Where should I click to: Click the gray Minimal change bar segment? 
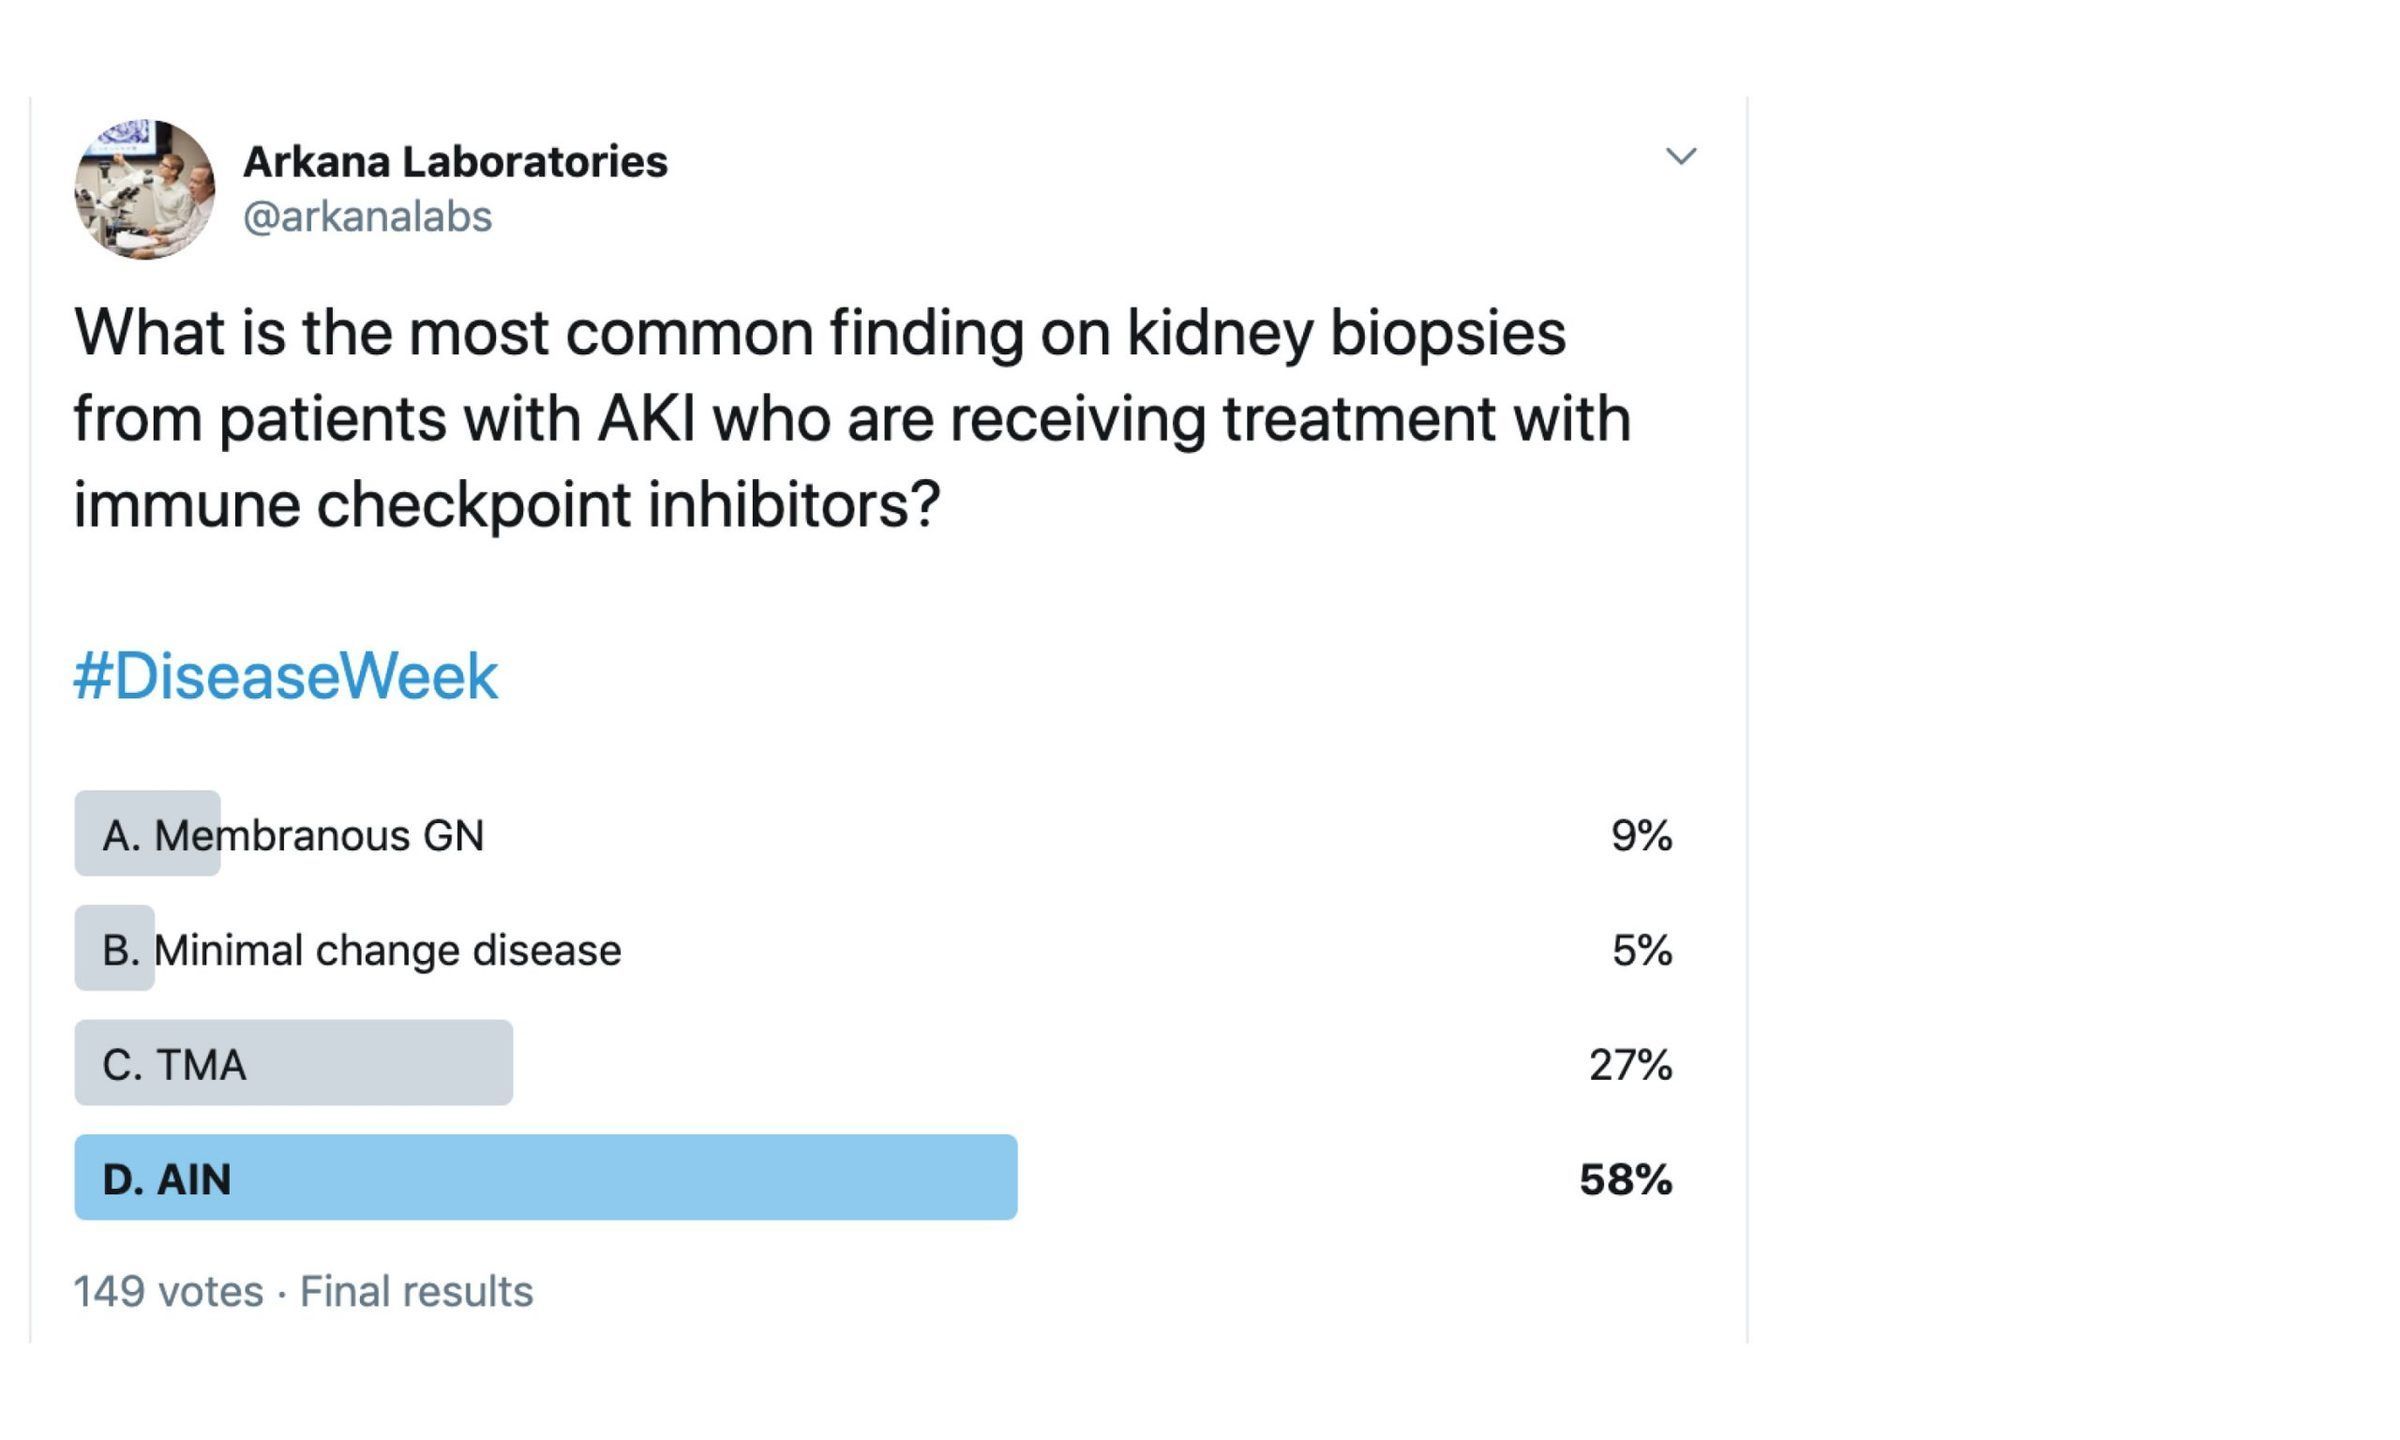coord(115,948)
